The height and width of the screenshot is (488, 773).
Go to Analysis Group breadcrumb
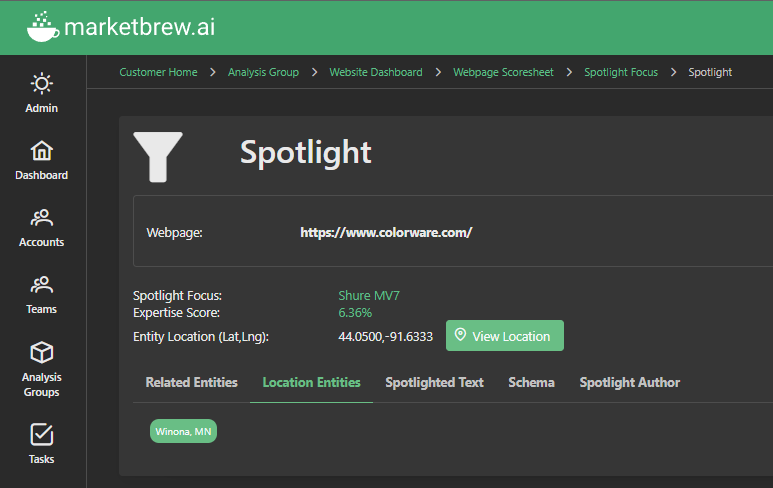(263, 72)
